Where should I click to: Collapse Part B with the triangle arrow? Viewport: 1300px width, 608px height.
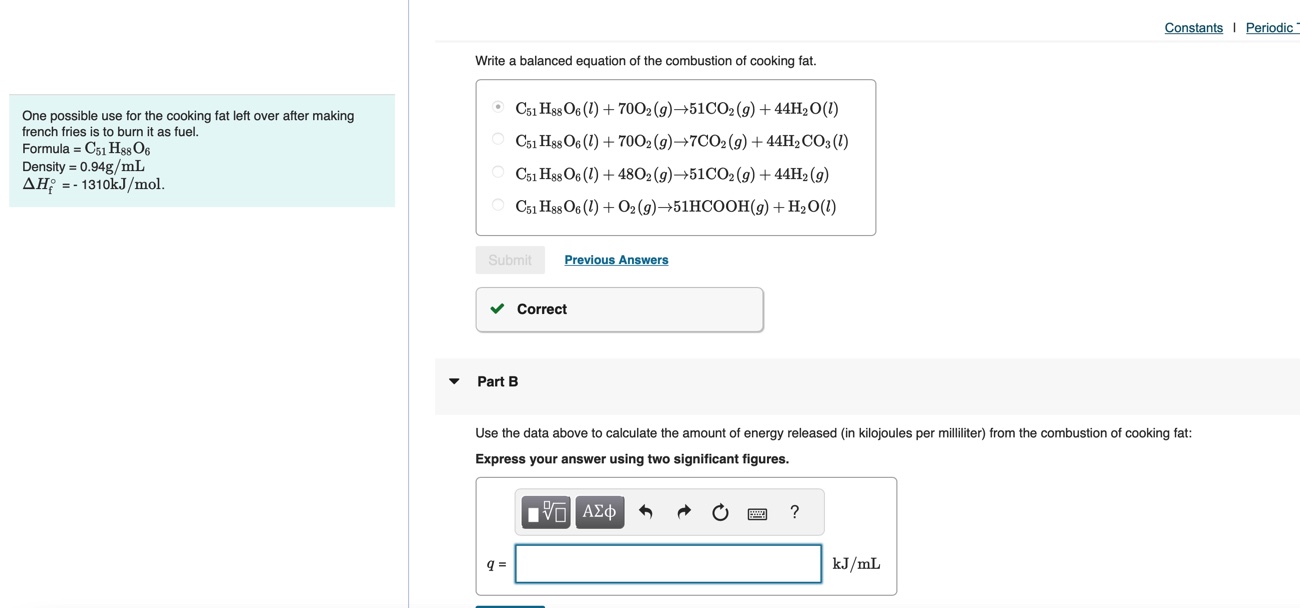tap(454, 381)
